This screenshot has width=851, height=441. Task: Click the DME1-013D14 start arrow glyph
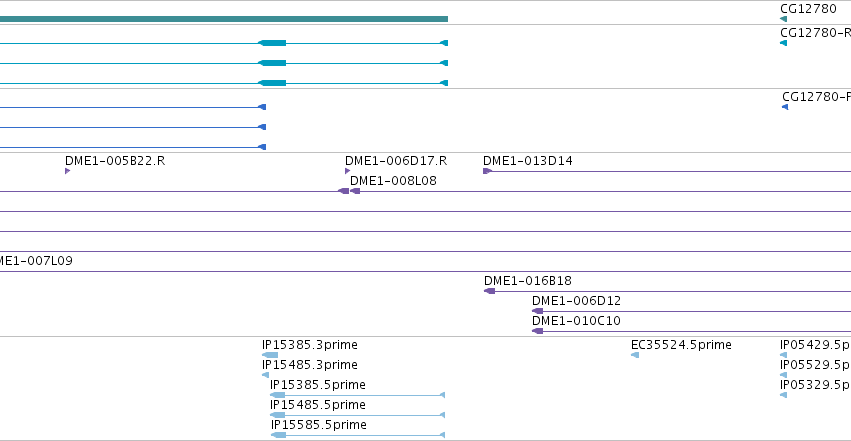click(x=487, y=171)
